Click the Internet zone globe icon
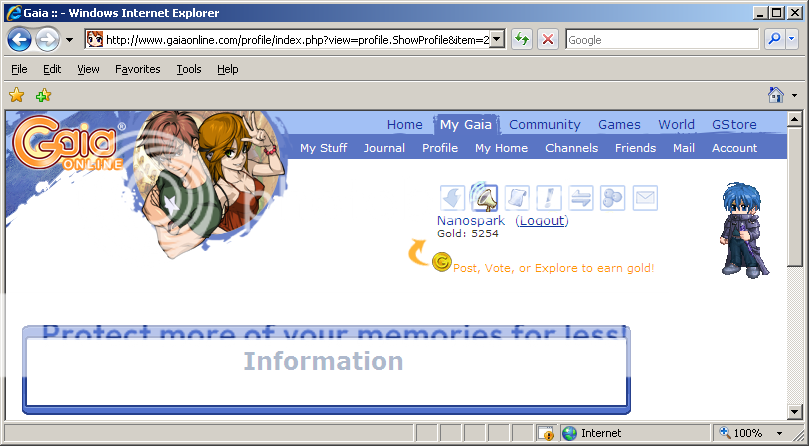 point(569,433)
